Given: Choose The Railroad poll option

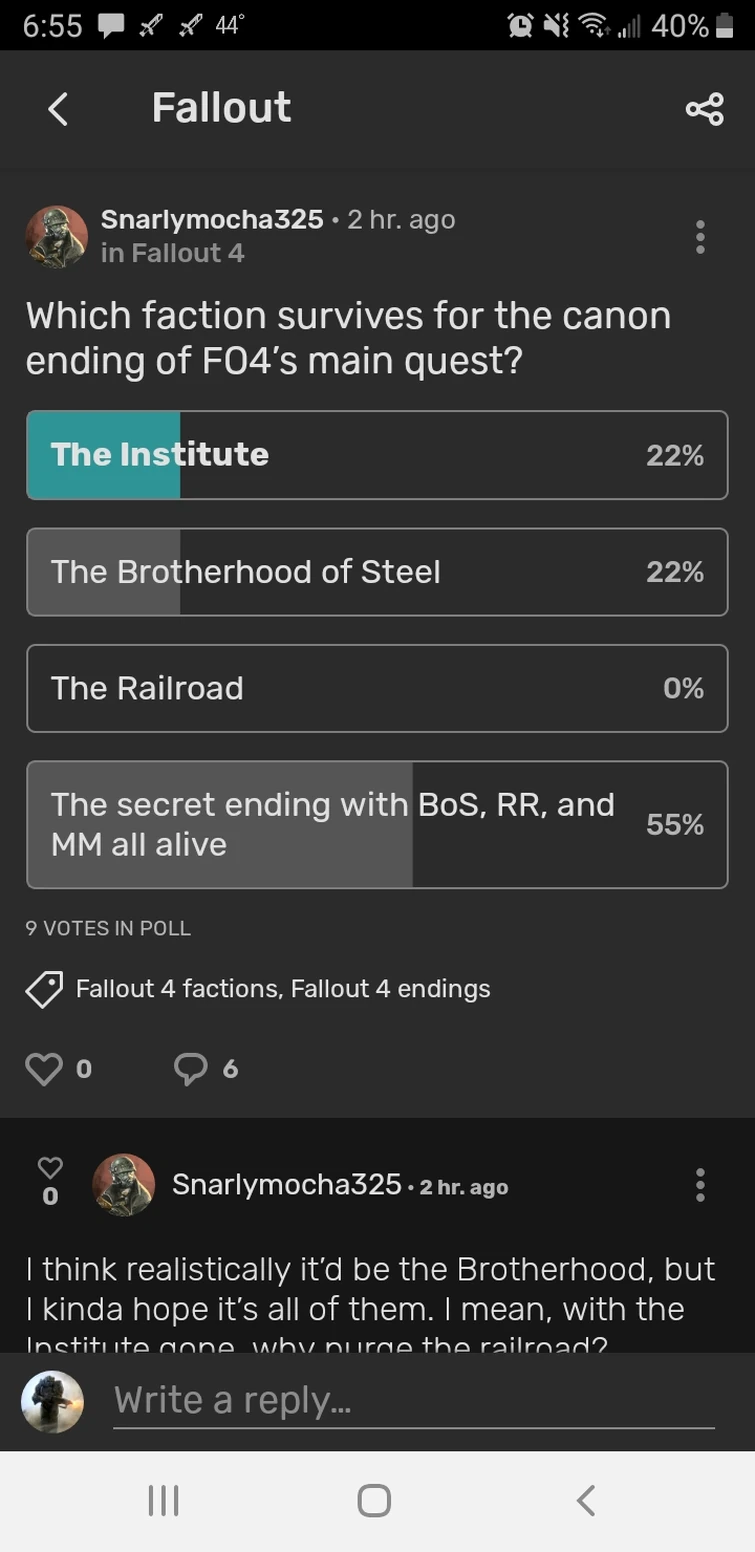Looking at the screenshot, I should [x=377, y=688].
